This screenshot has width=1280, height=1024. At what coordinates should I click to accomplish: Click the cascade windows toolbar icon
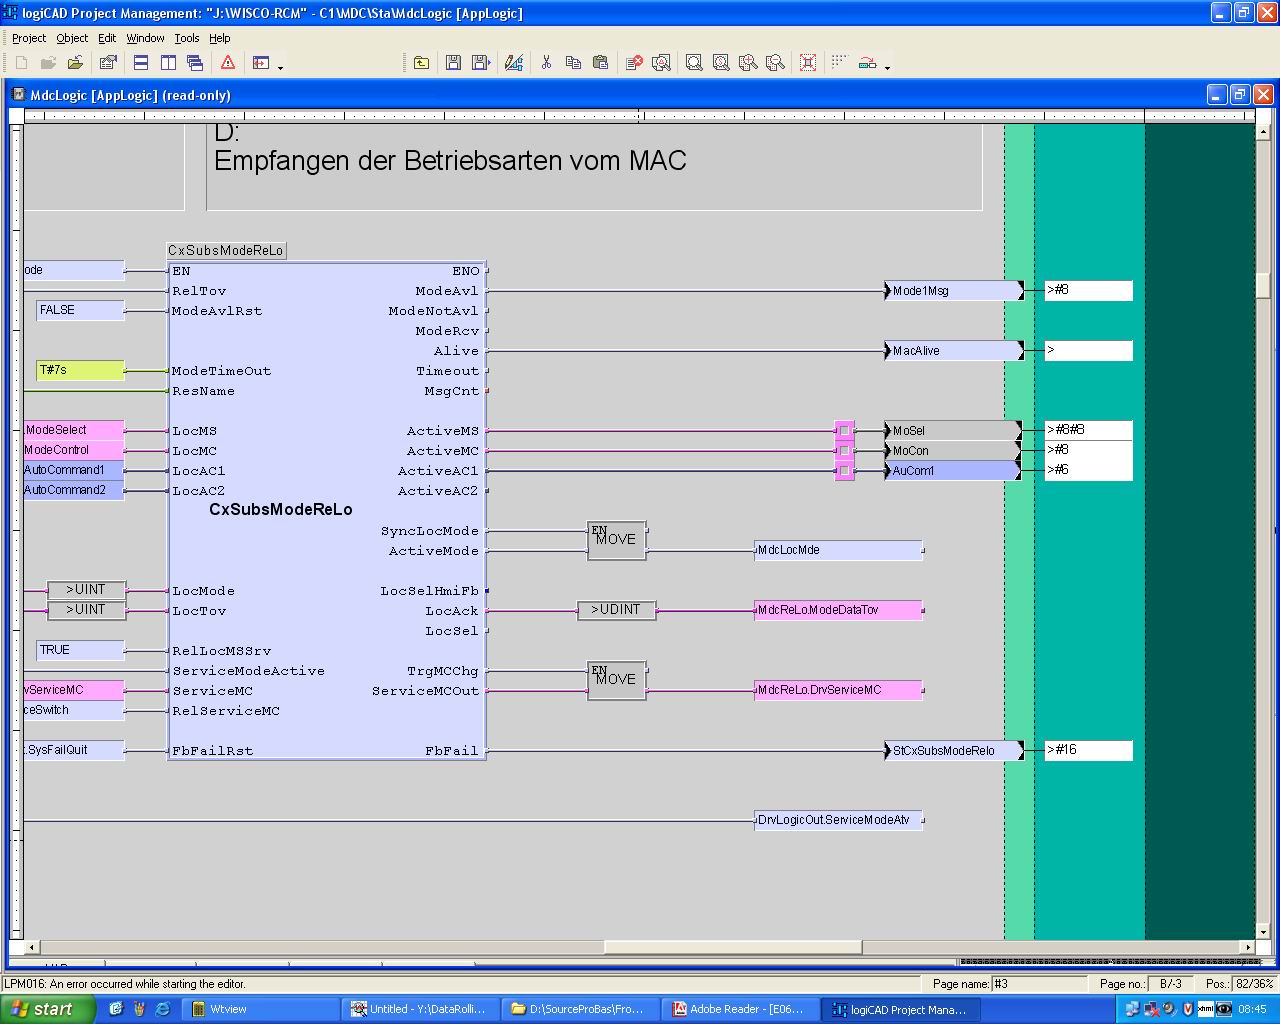pos(195,63)
